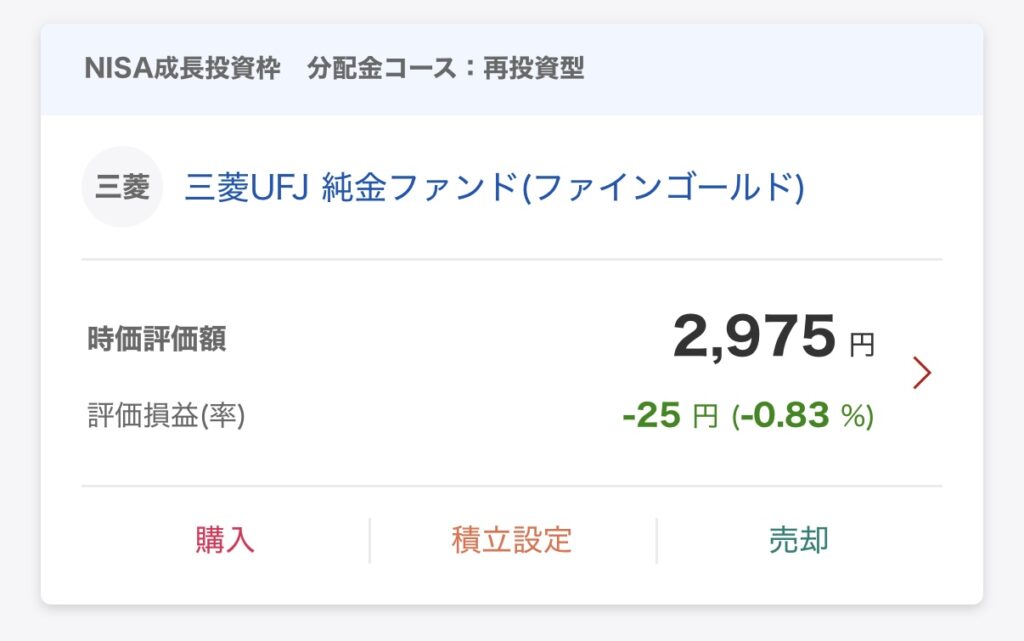Open 三菱UFJ 純金ファンド(ファインゴールド) fund link

494,188
